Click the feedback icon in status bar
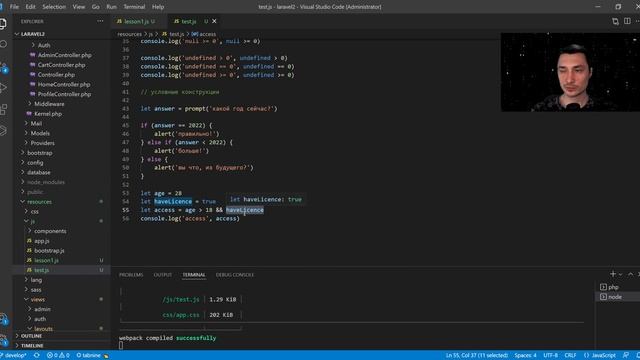 point(625,355)
